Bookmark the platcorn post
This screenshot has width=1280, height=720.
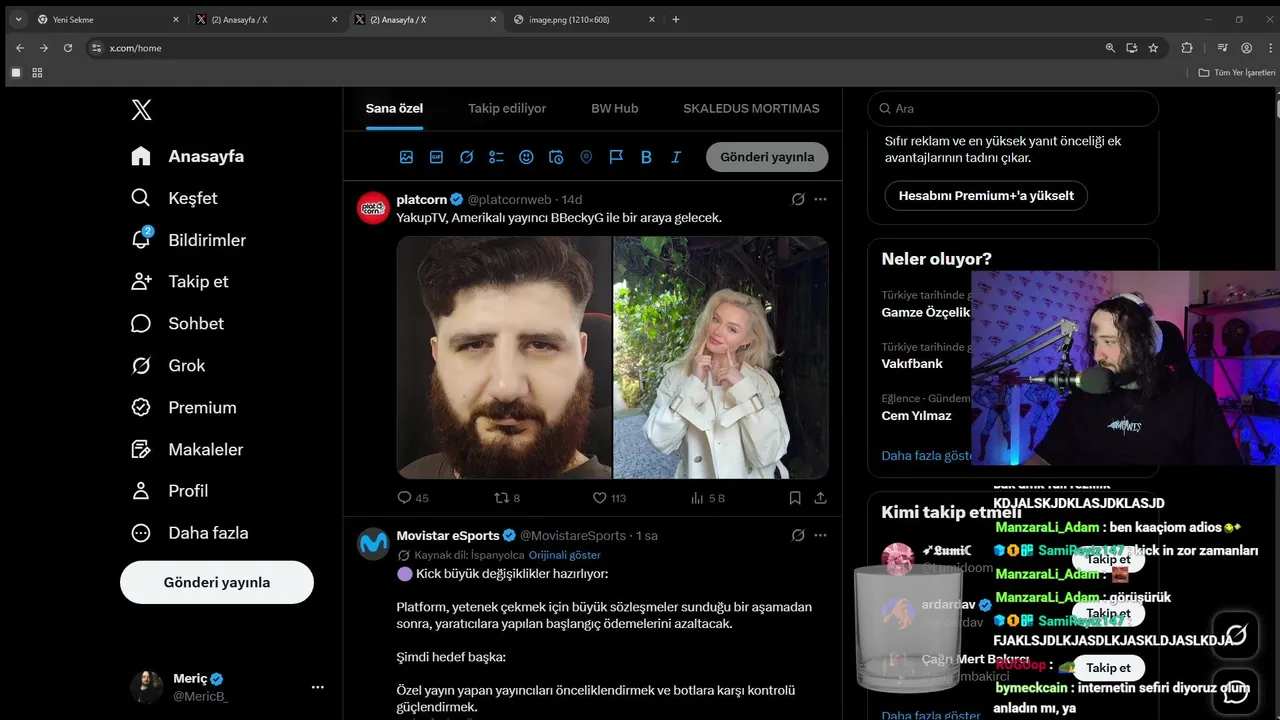(x=795, y=497)
